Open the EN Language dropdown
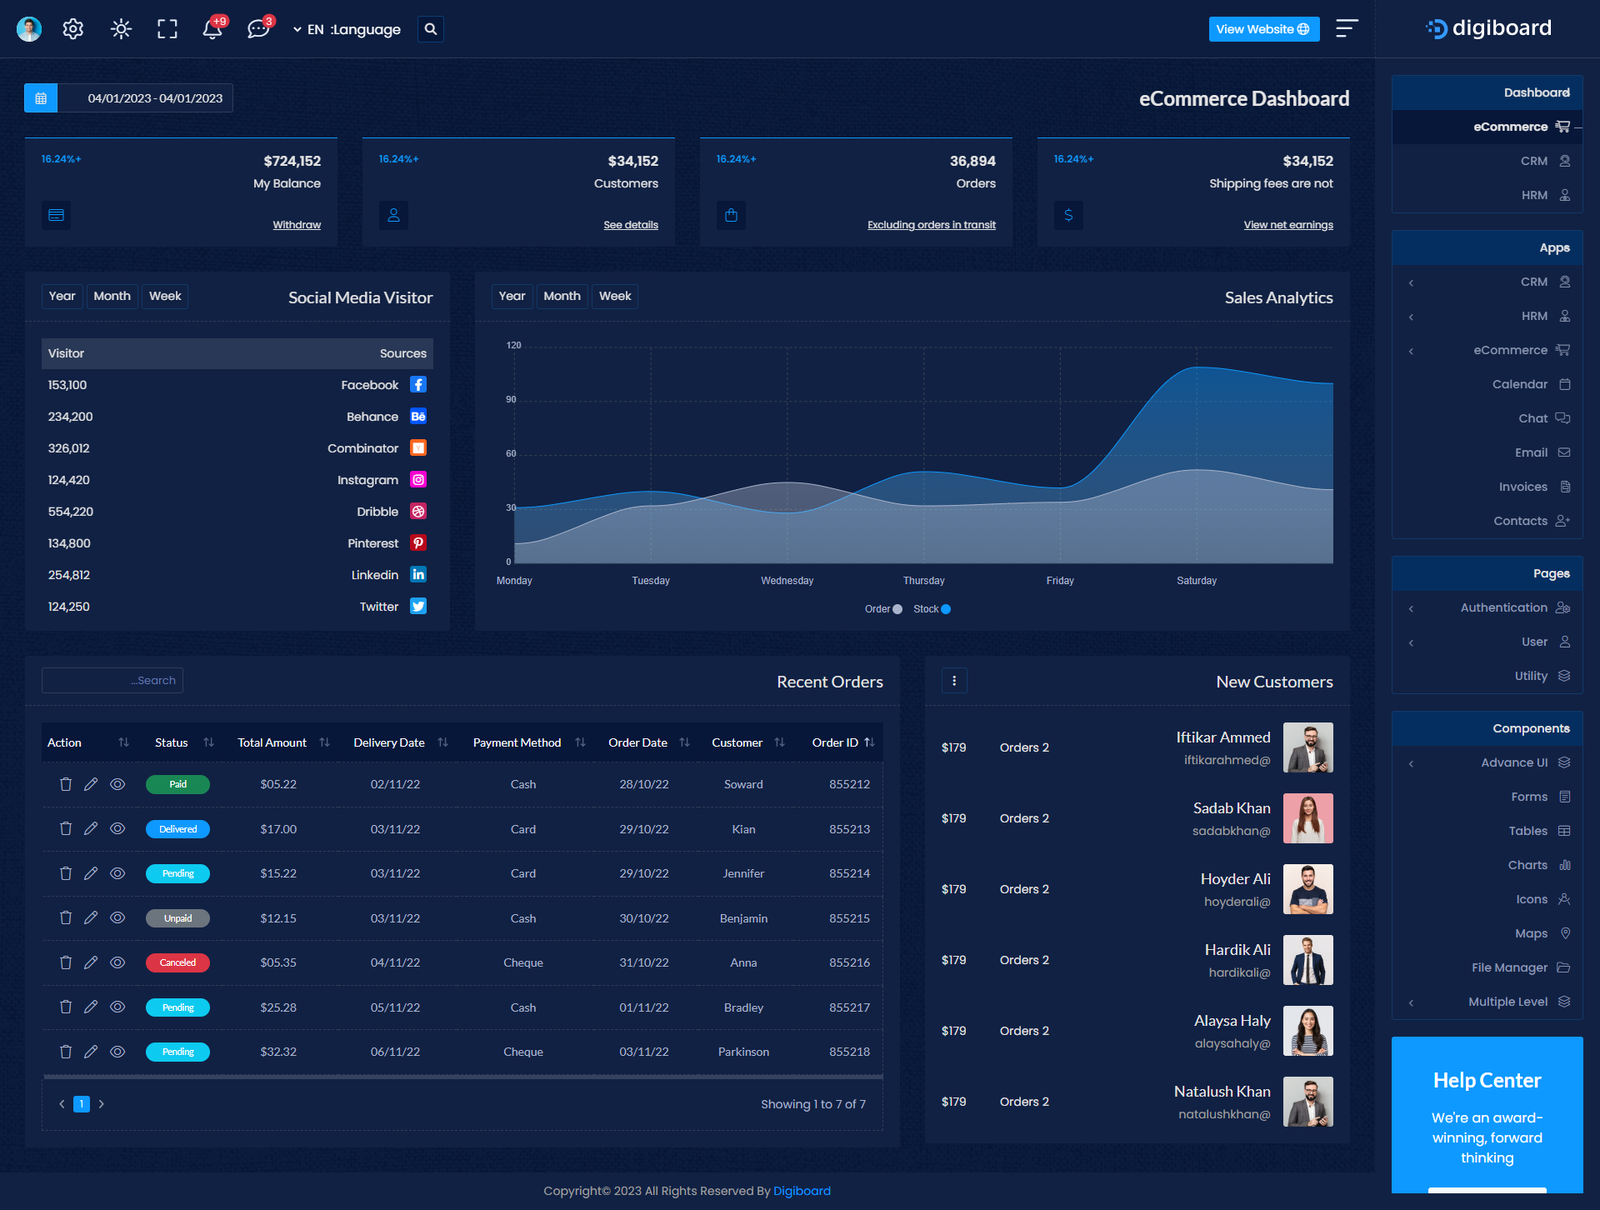This screenshot has height=1210, width=1600. 347,30
